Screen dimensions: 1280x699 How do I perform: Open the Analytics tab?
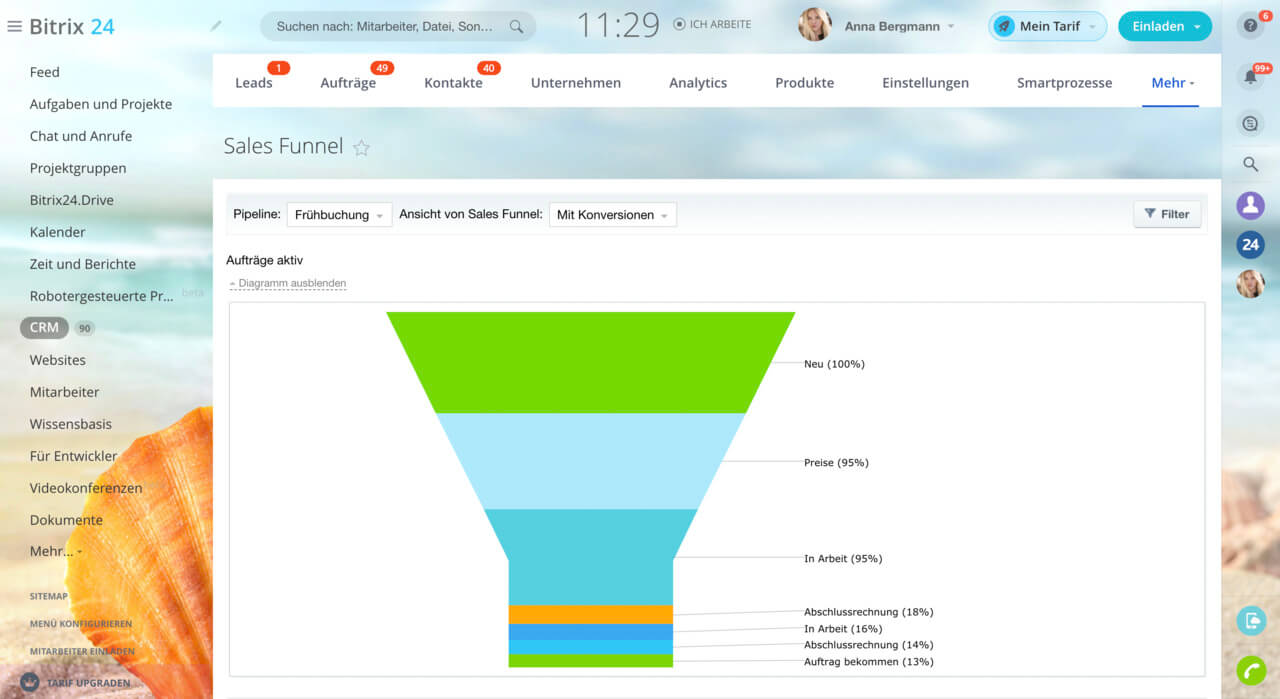[x=697, y=83]
